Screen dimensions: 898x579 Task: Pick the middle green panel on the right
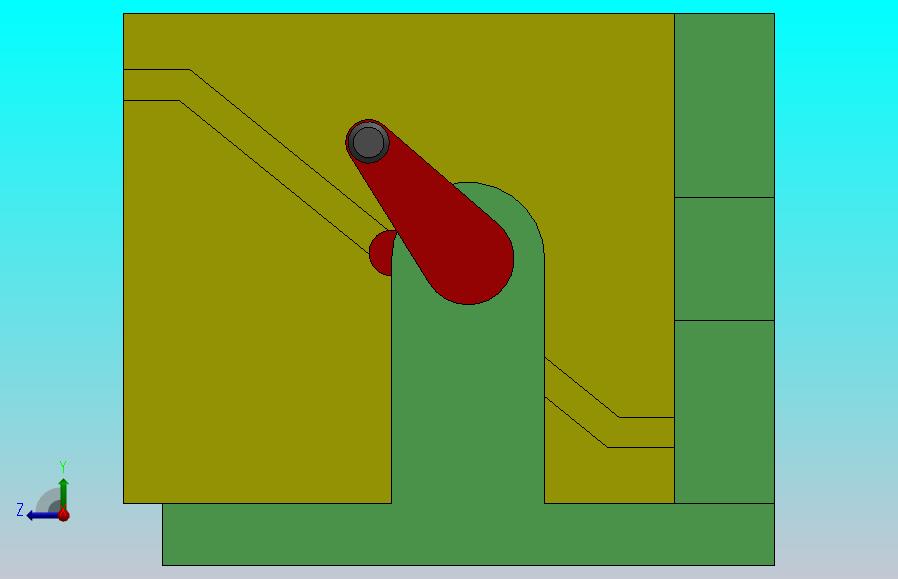724,259
